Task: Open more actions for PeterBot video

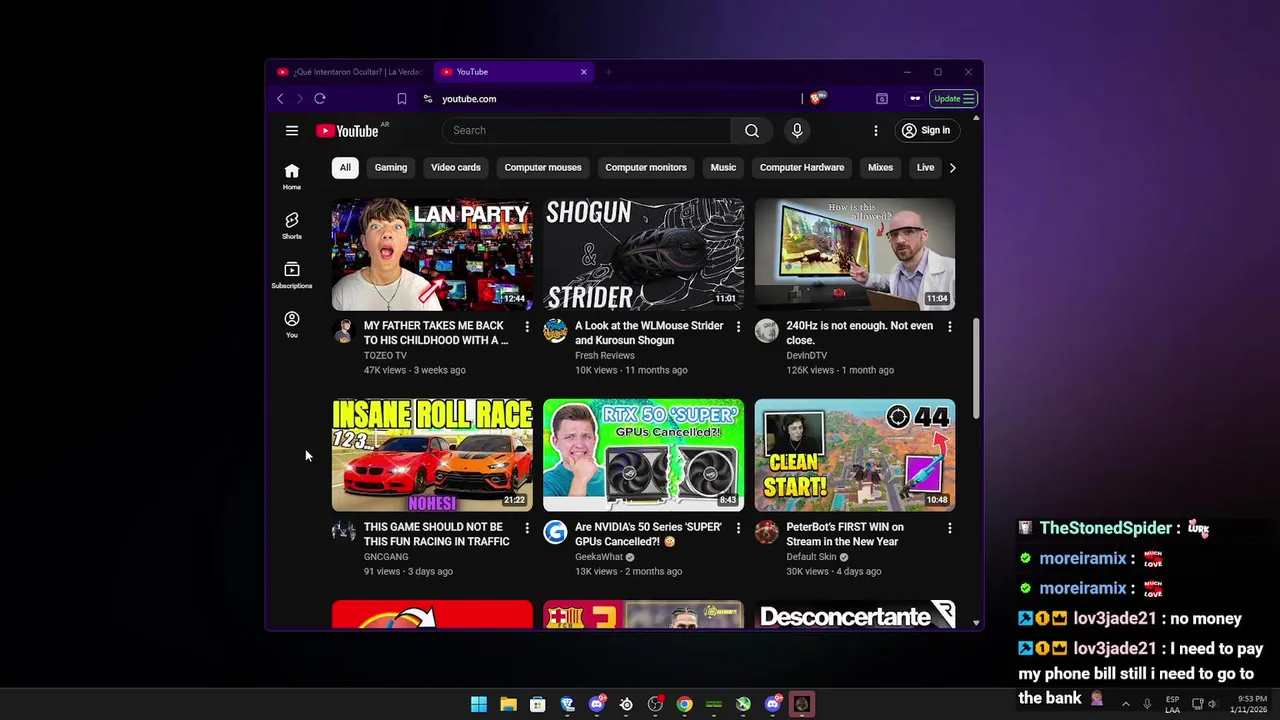Action: point(950,528)
